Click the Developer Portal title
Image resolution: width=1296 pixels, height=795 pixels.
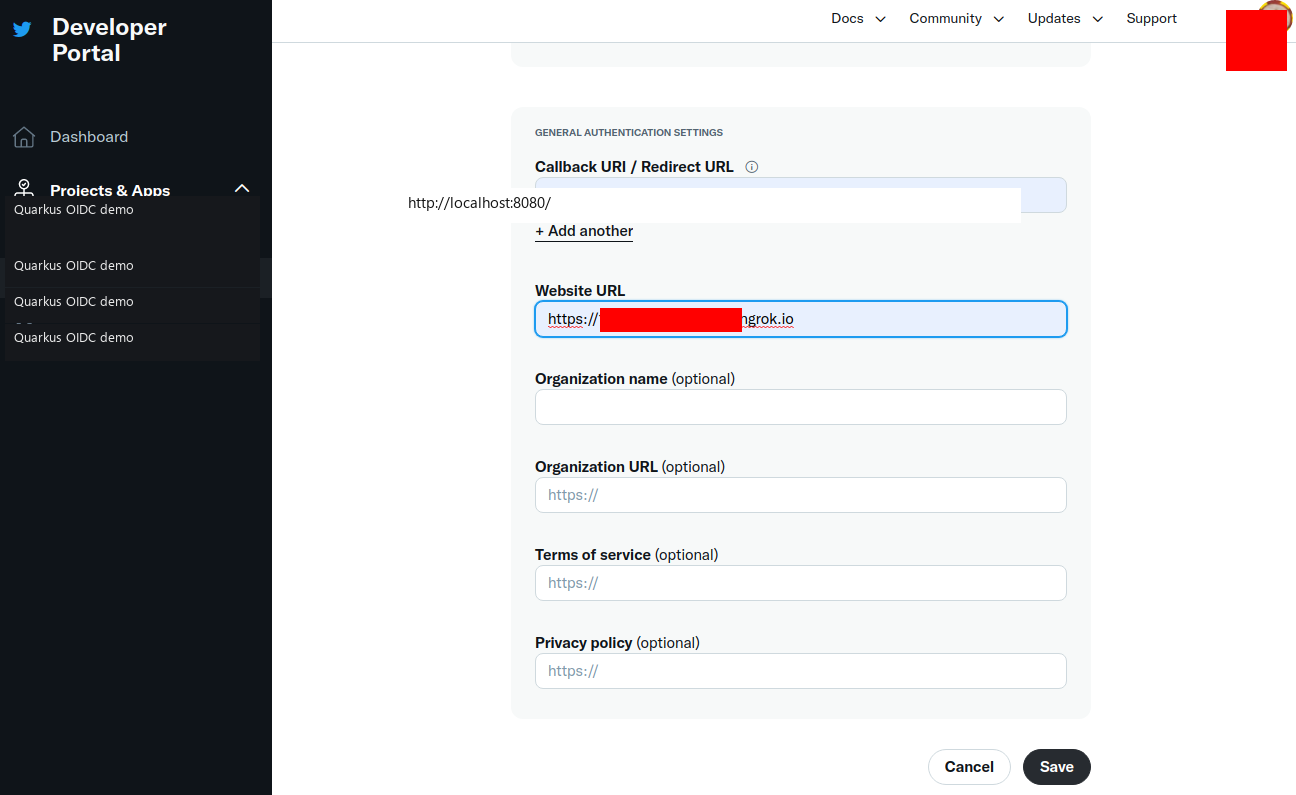tap(109, 40)
